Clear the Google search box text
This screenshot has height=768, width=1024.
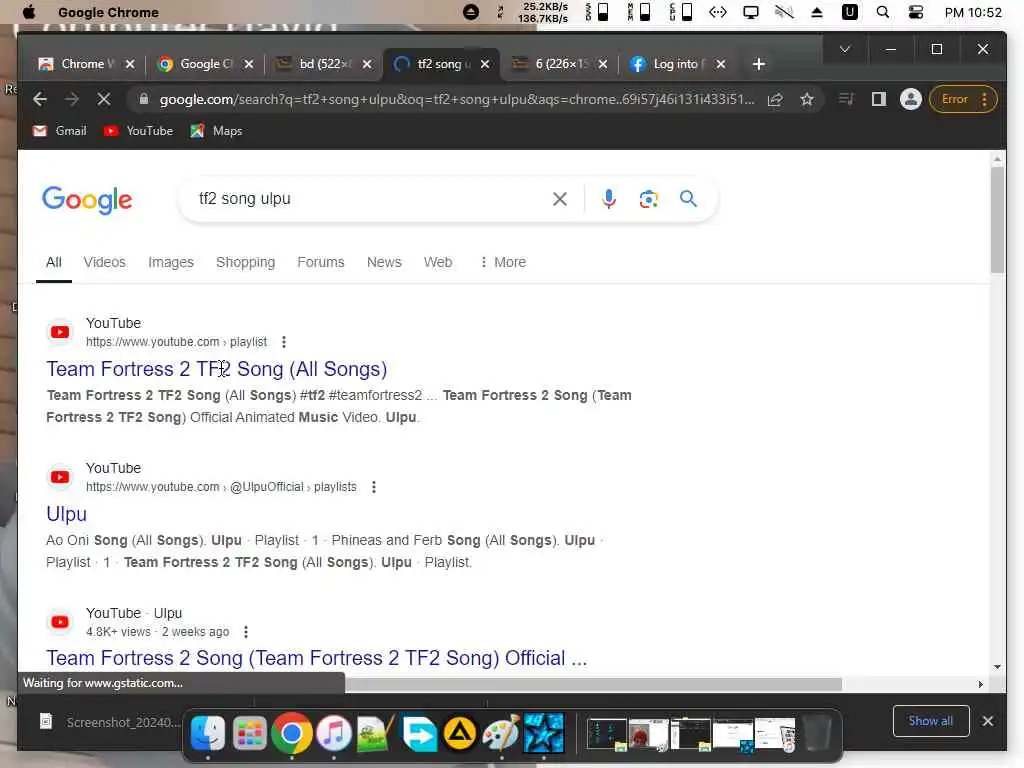(x=560, y=199)
